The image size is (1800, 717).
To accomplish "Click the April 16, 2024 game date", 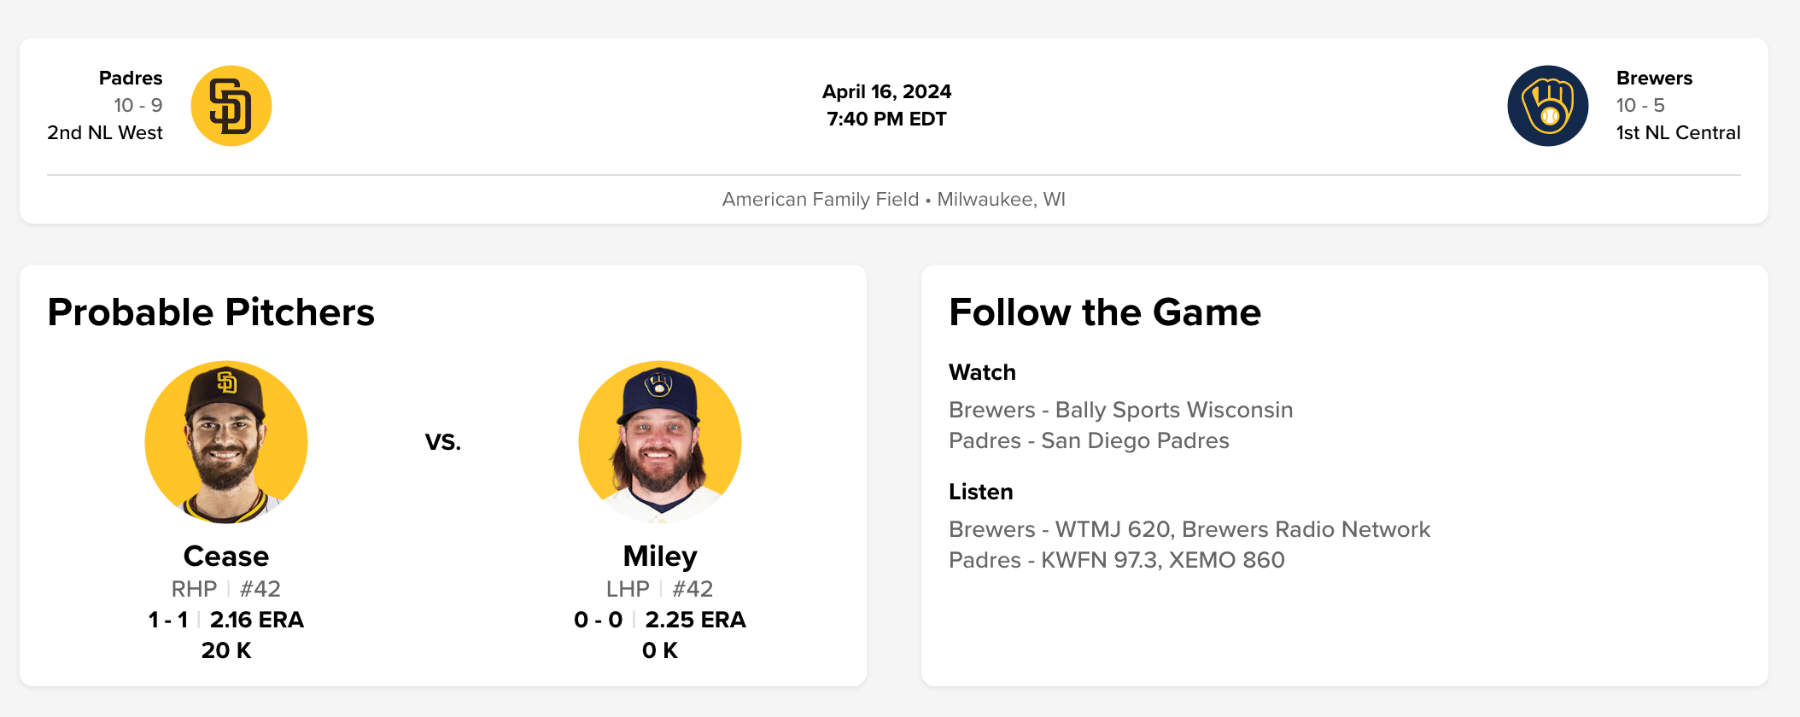I will [x=886, y=92].
